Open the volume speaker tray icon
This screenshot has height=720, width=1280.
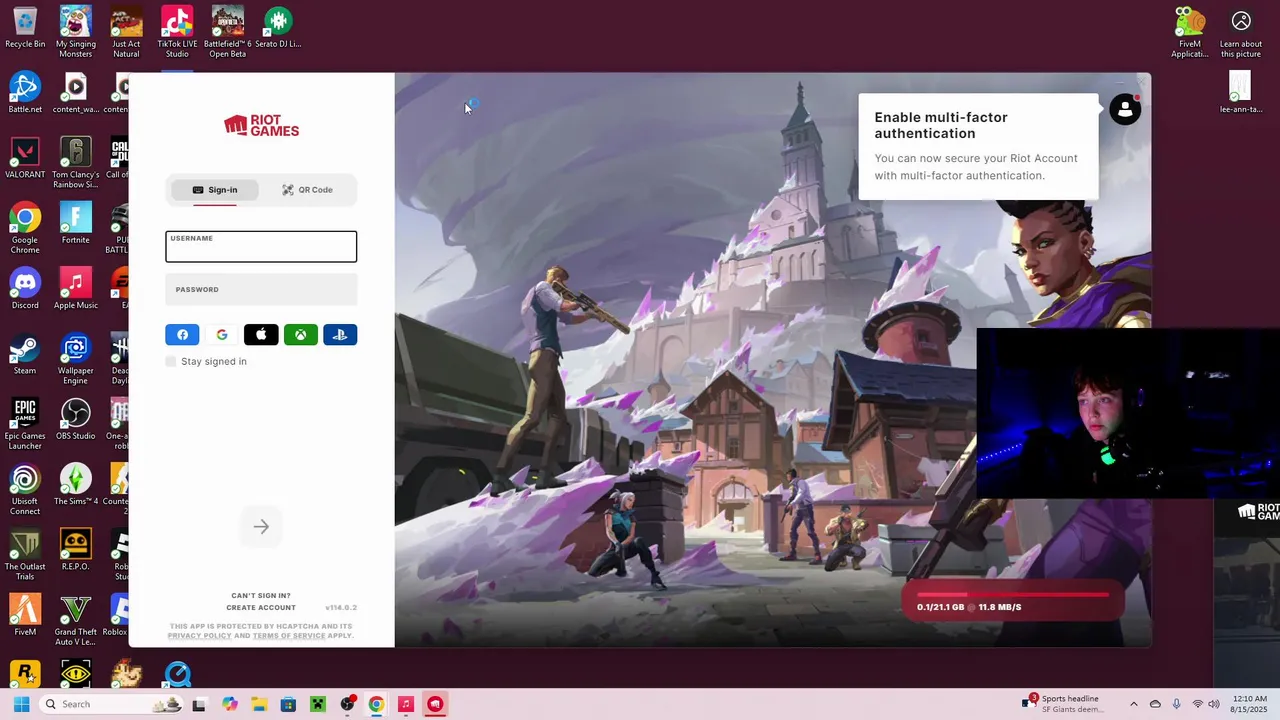tap(1213, 704)
